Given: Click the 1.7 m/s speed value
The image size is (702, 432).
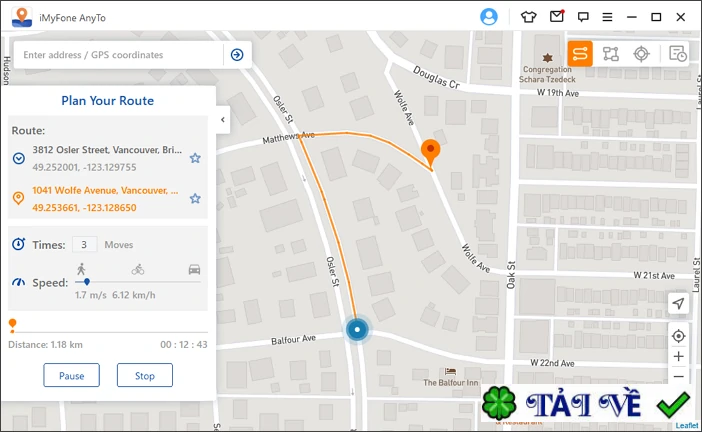Looking at the screenshot, I should 90,295.
